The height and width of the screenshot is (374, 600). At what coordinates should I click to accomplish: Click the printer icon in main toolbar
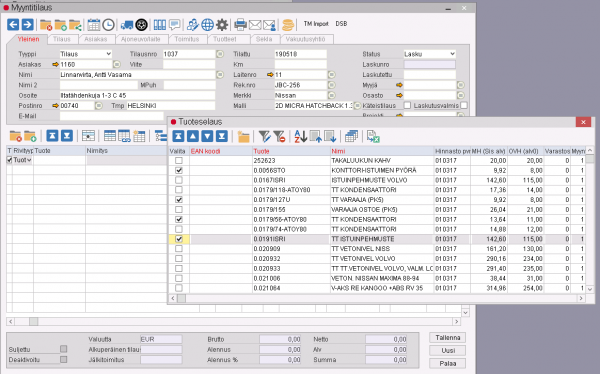(240, 25)
